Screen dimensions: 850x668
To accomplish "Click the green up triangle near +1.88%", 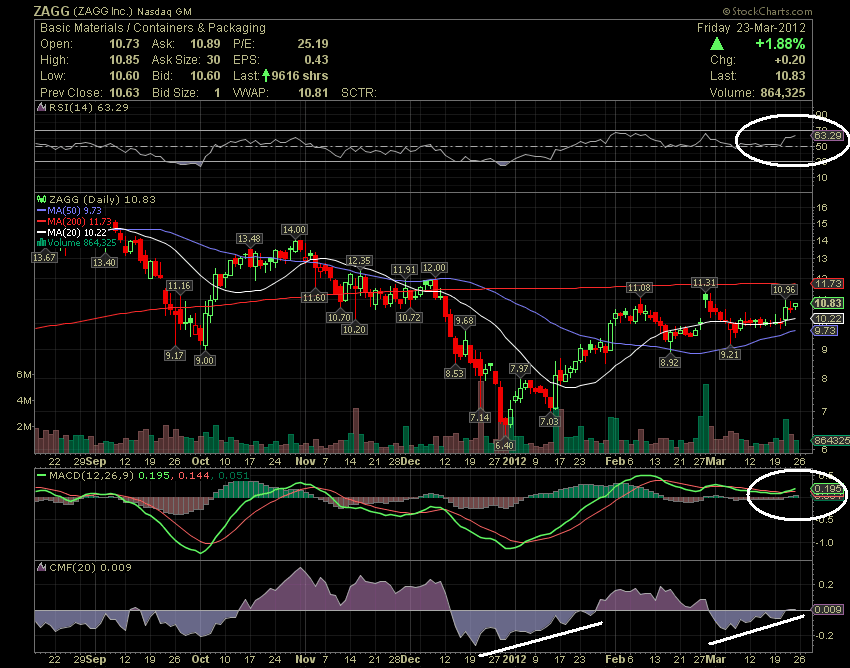I will click(717, 43).
